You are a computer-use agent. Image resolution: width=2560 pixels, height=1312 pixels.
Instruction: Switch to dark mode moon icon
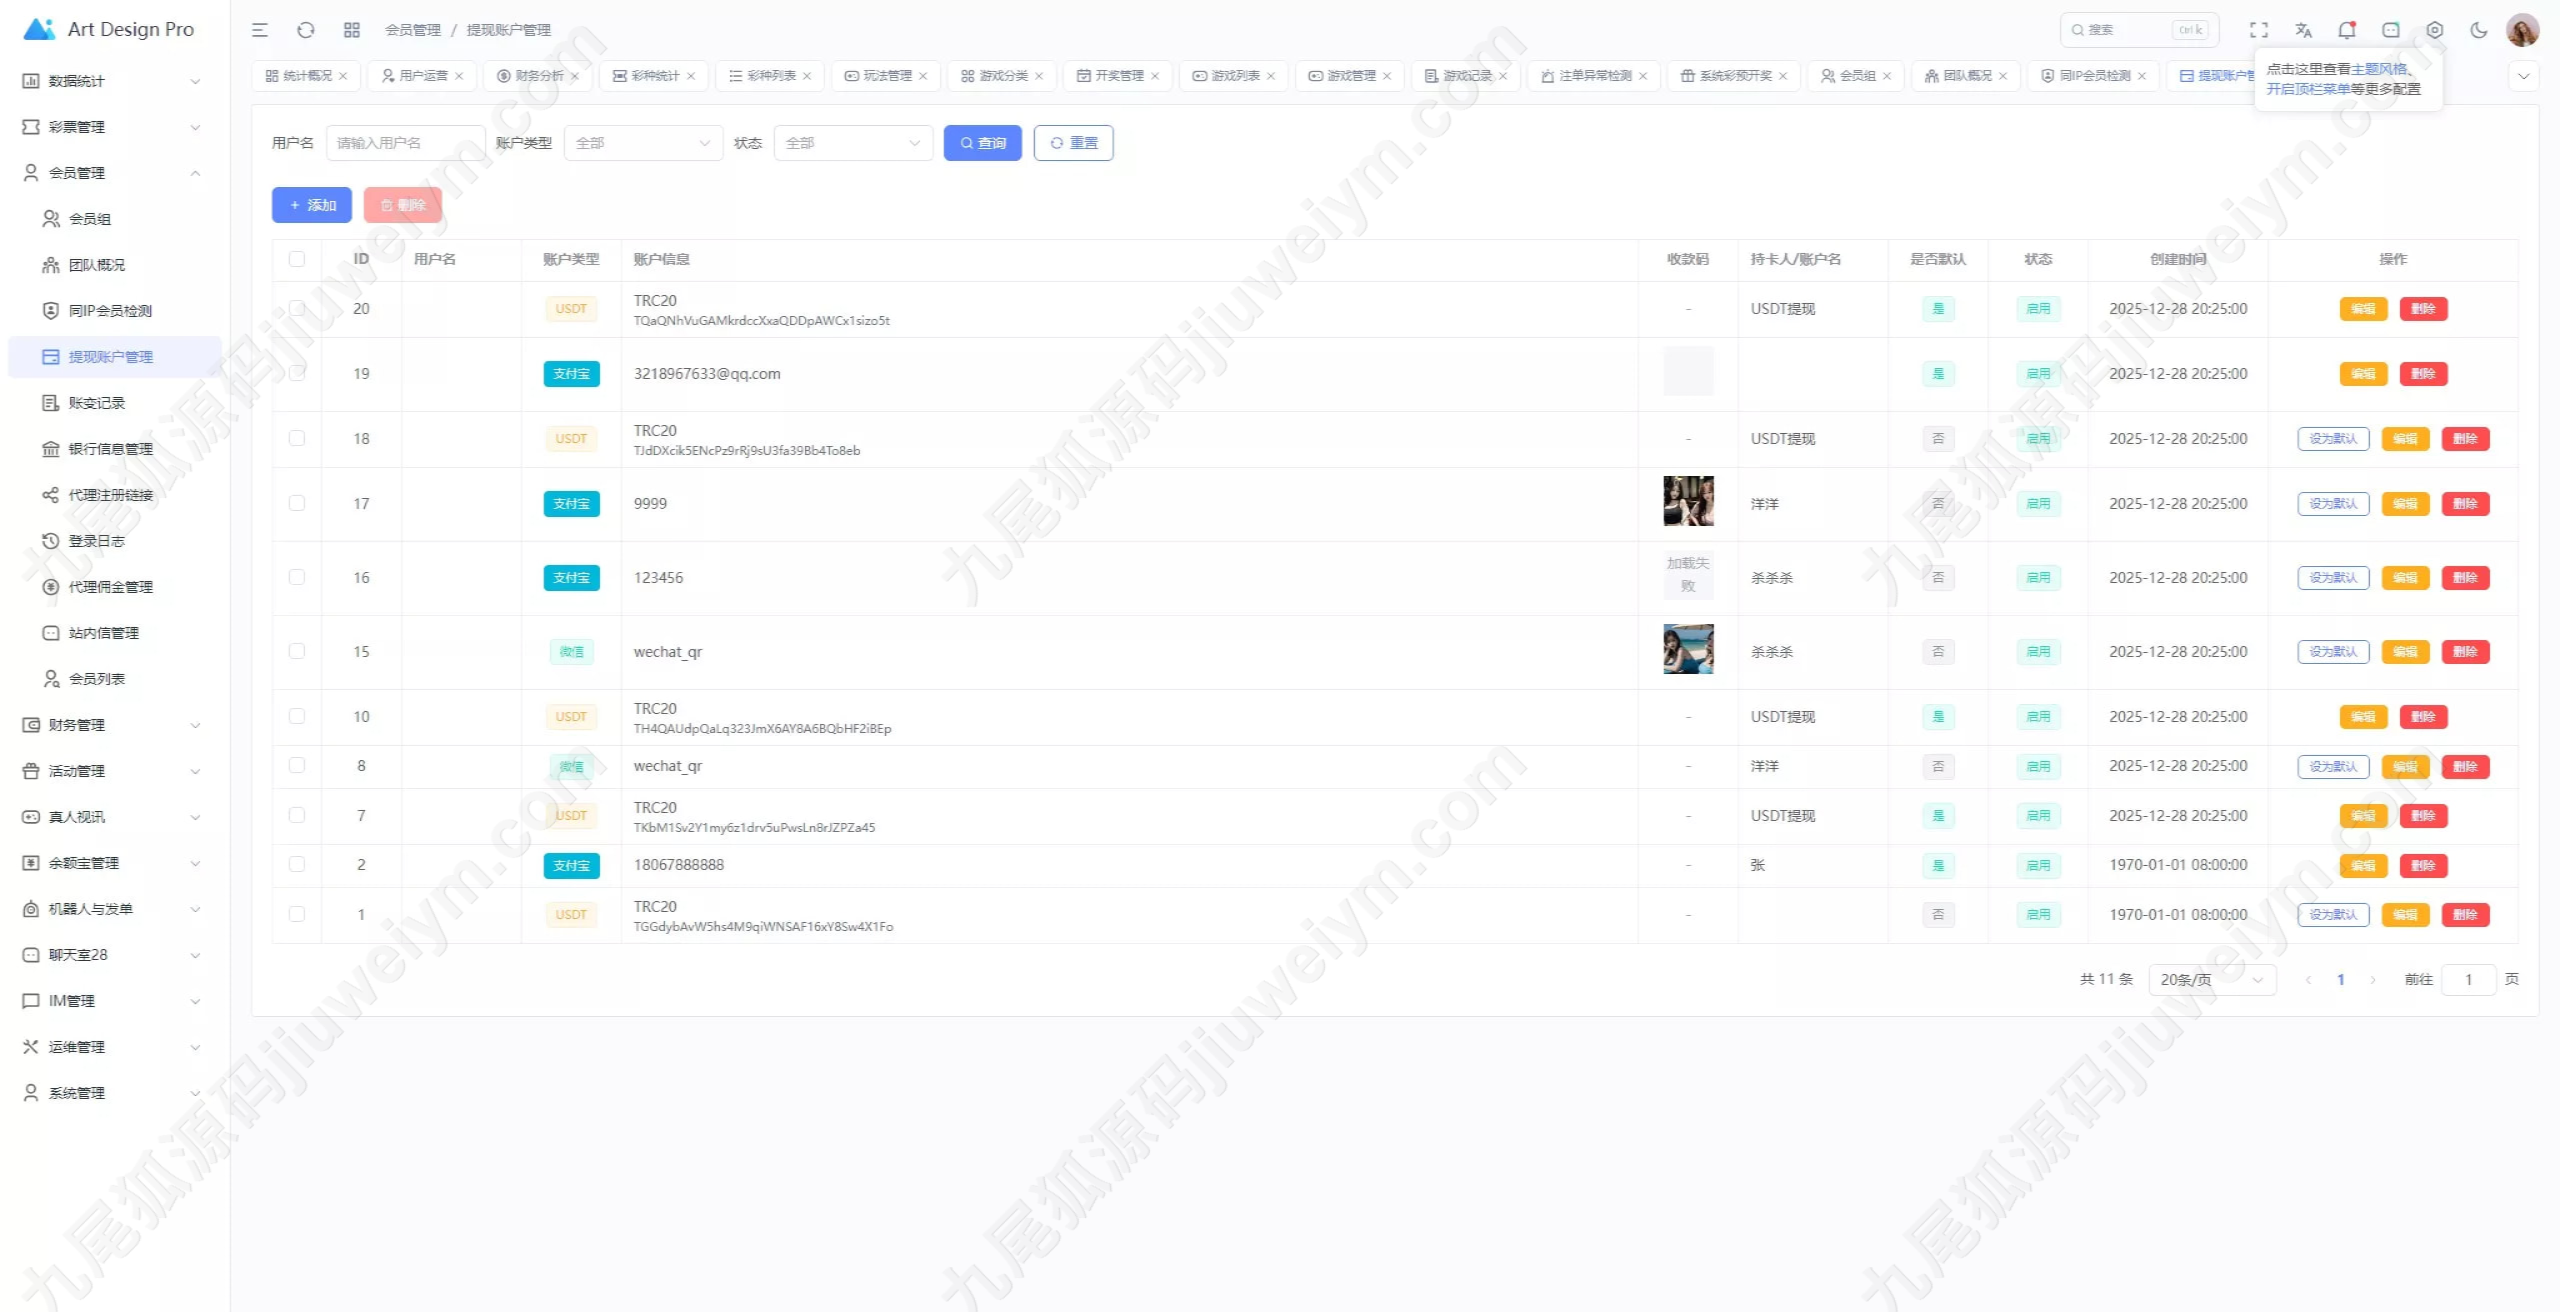2479,30
